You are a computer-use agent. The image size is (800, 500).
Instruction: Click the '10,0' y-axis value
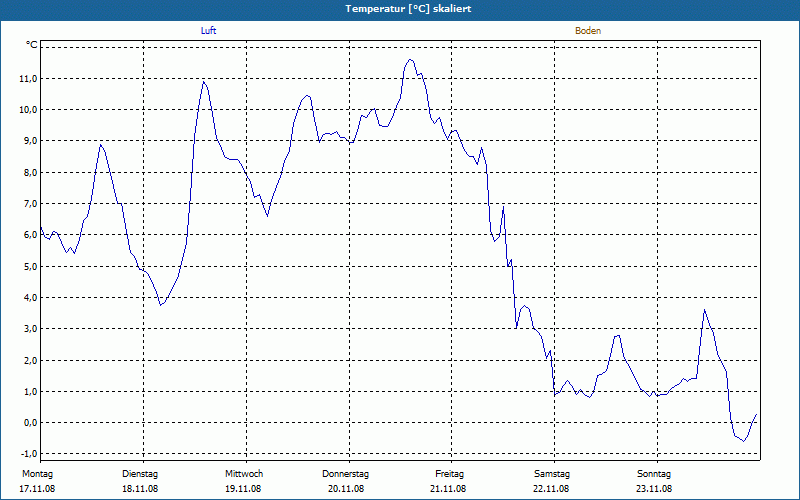tap(29, 110)
